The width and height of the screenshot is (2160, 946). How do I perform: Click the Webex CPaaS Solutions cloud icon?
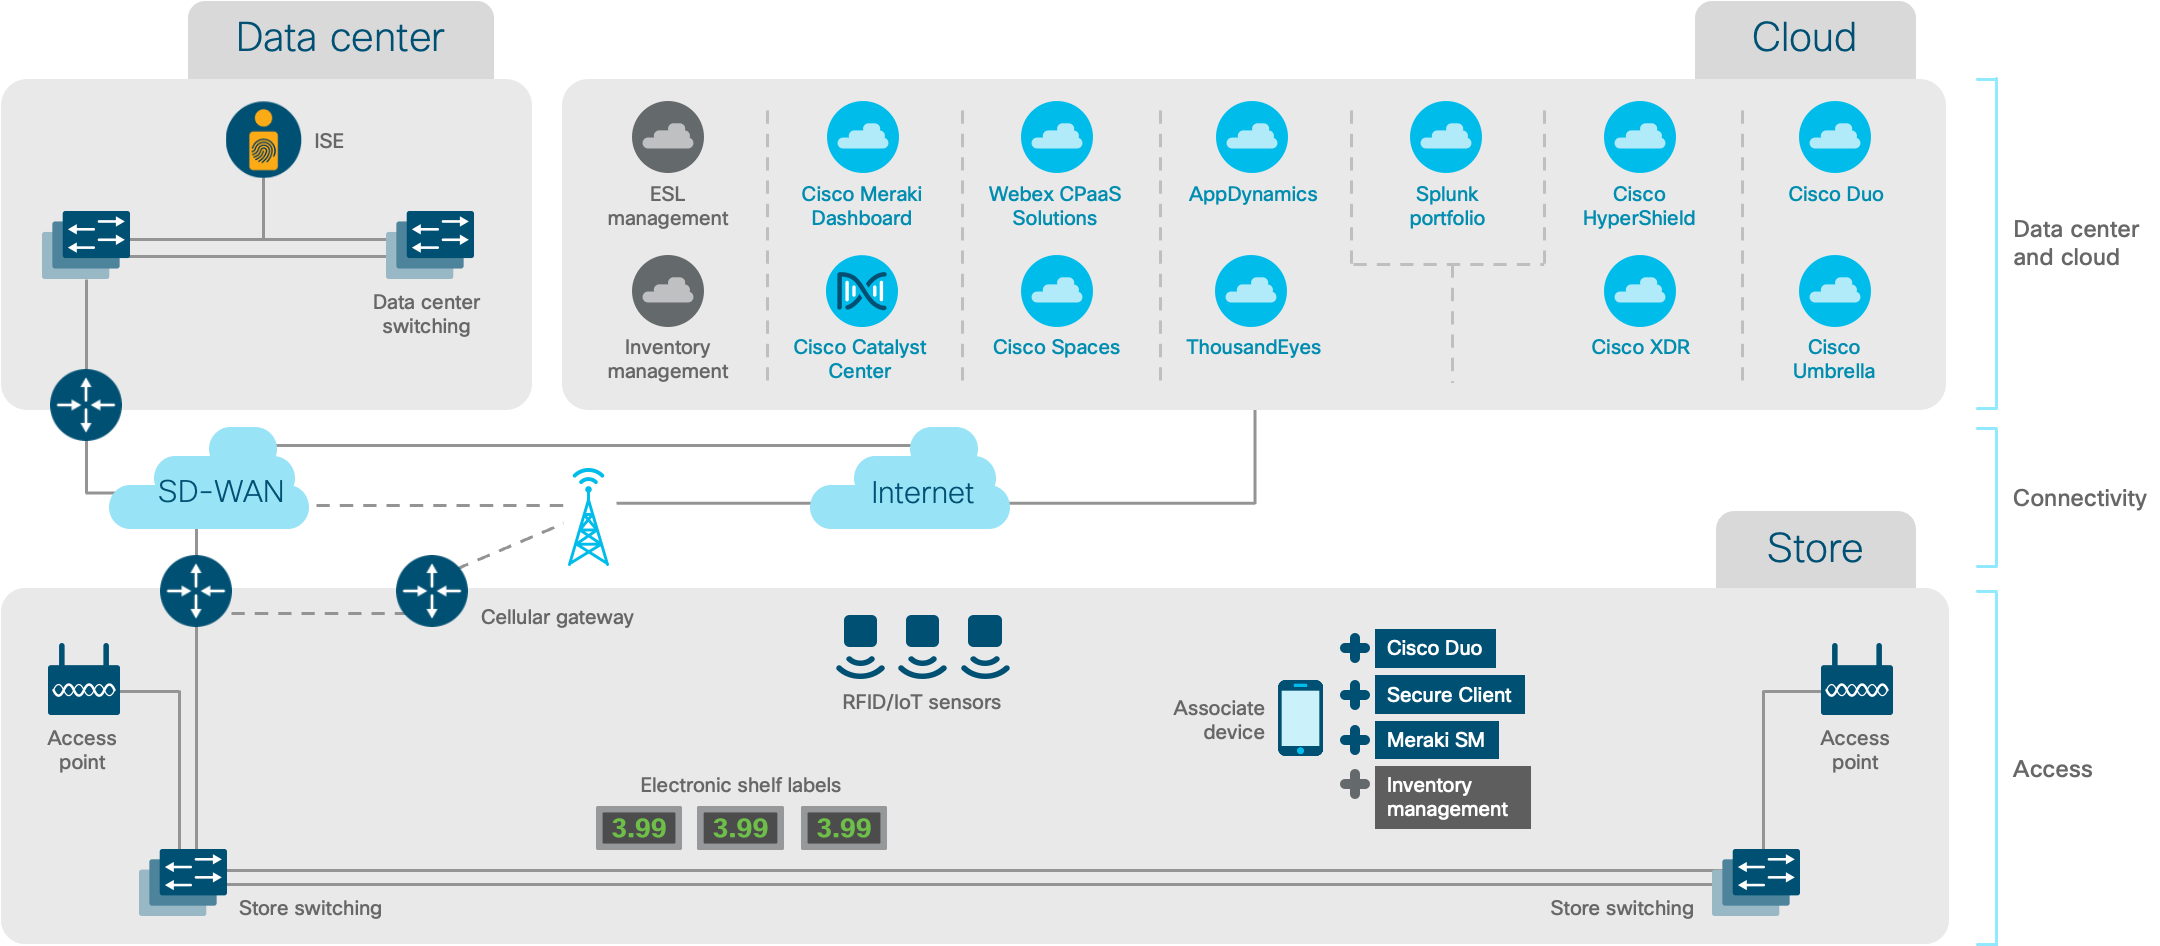coord(1056,137)
